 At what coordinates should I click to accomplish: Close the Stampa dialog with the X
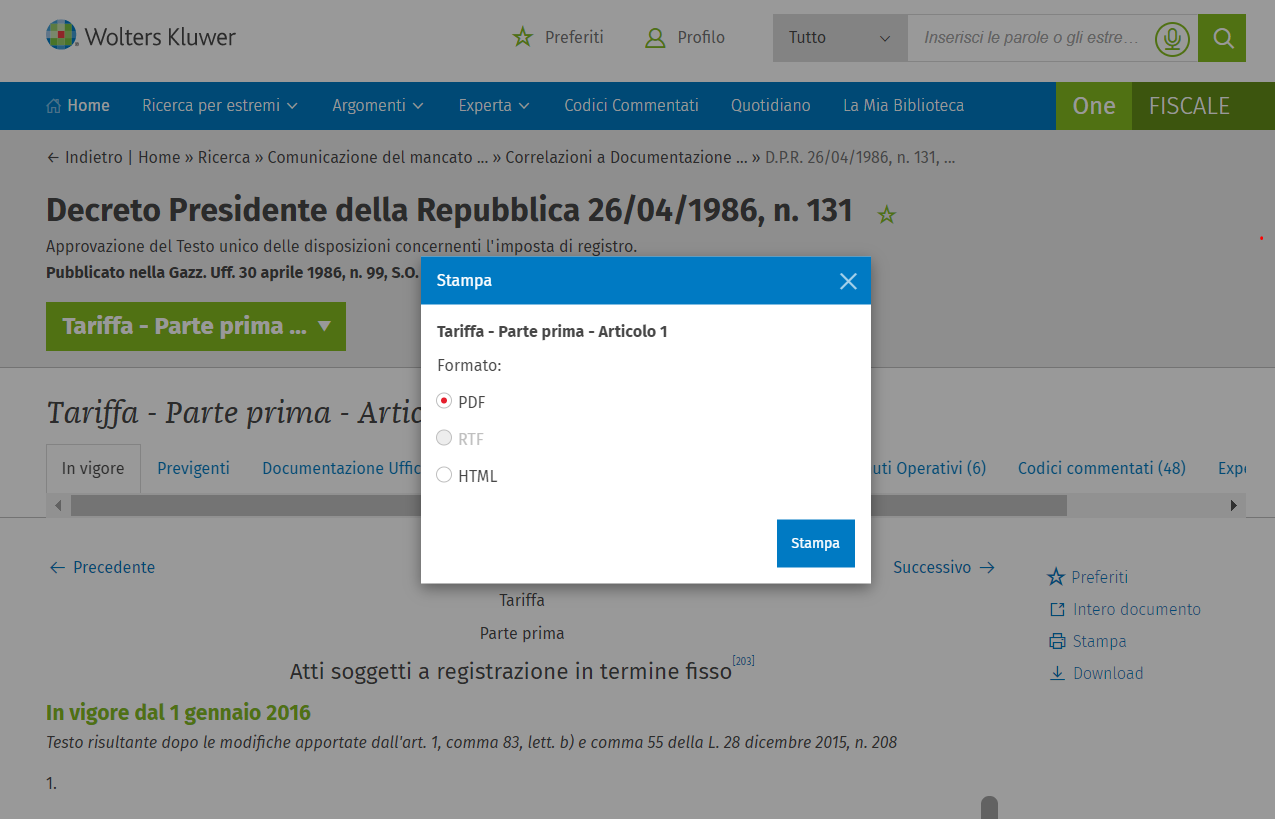(x=848, y=281)
